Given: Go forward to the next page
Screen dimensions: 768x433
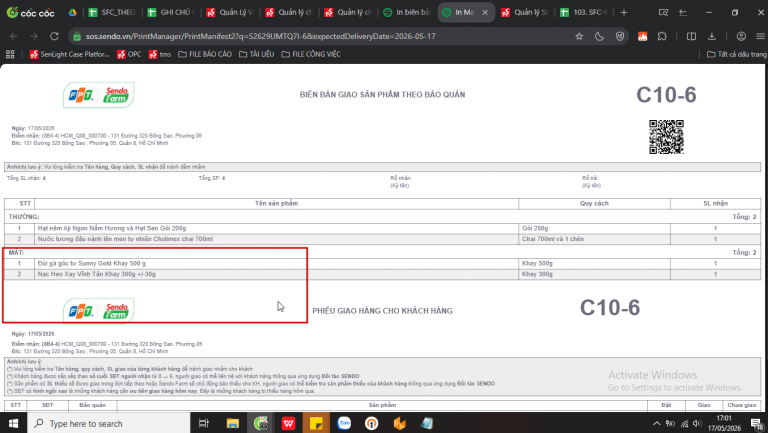Looking at the screenshot, I should coord(34,36).
